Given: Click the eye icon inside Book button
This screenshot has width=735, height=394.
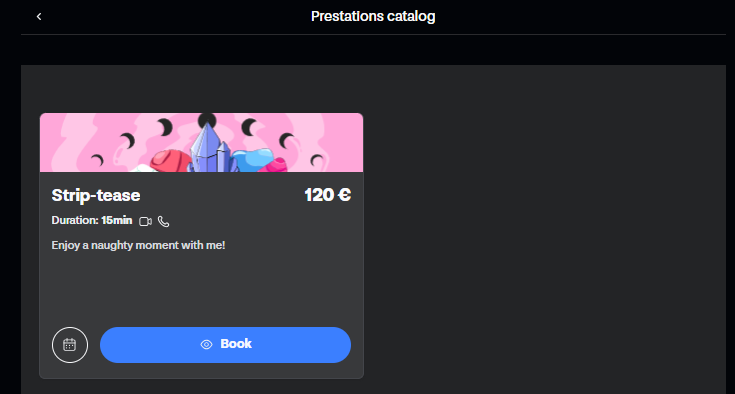Looking at the screenshot, I should (x=206, y=345).
